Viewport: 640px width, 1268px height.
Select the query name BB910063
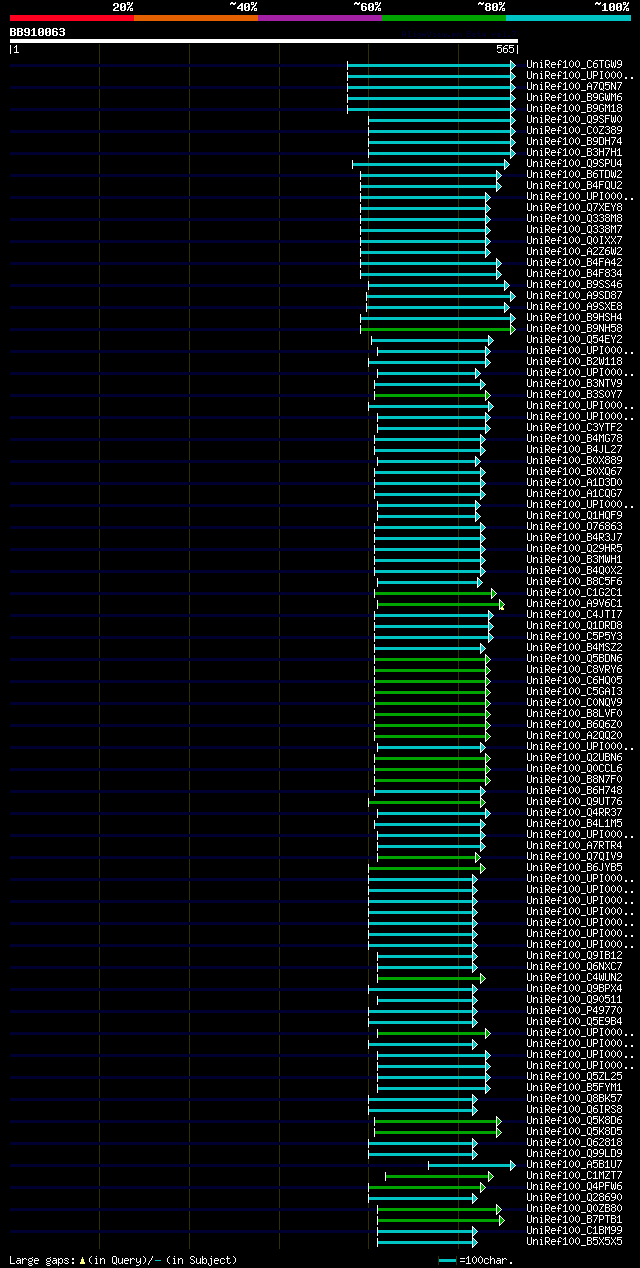click(x=38, y=32)
